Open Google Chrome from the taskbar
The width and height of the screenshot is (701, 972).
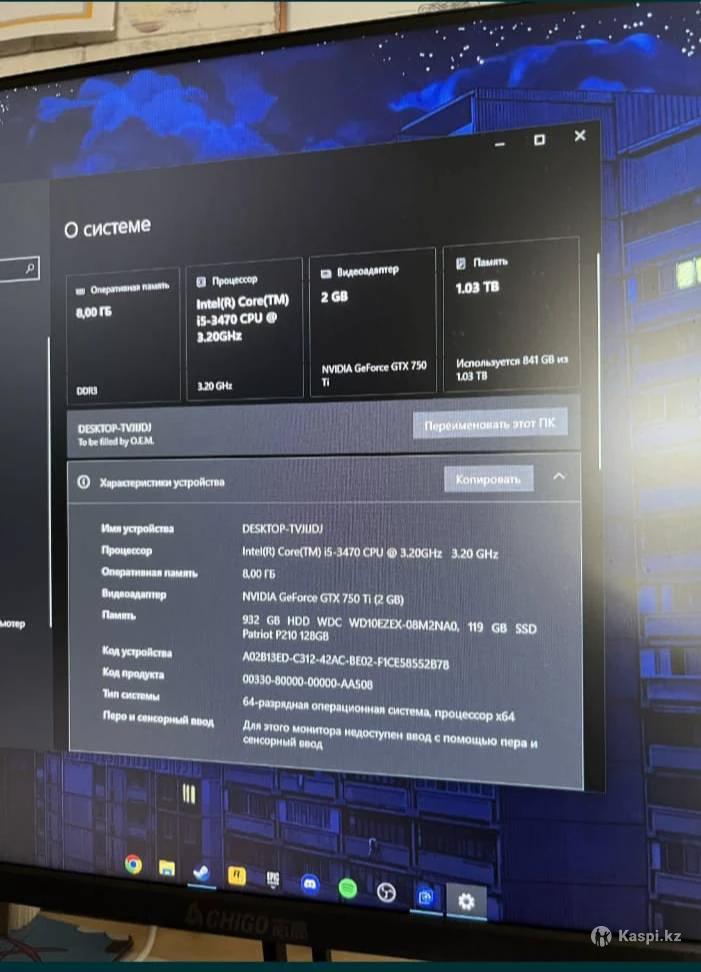pyautogui.click(x=133, y=865)
